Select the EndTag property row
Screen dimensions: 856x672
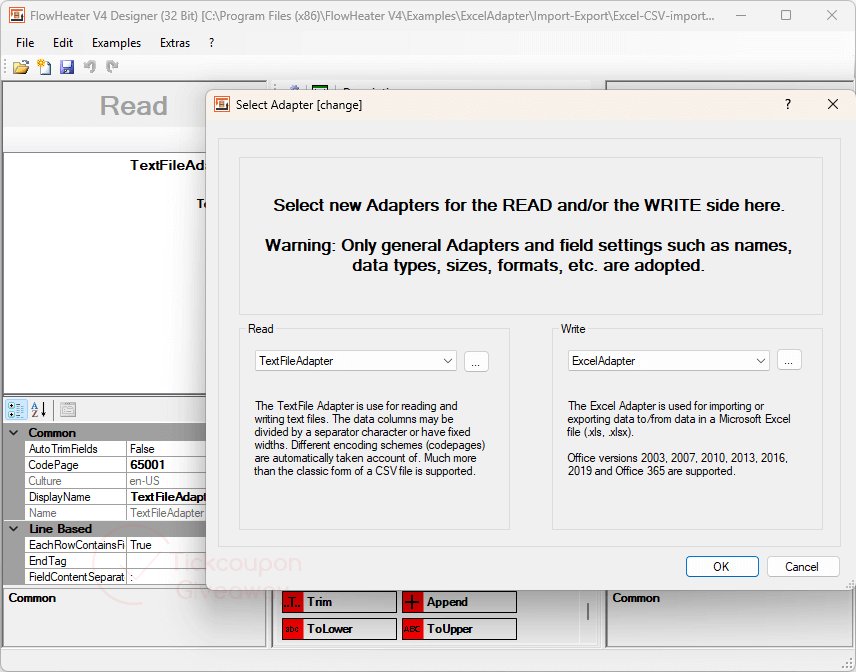click(115, 561)
